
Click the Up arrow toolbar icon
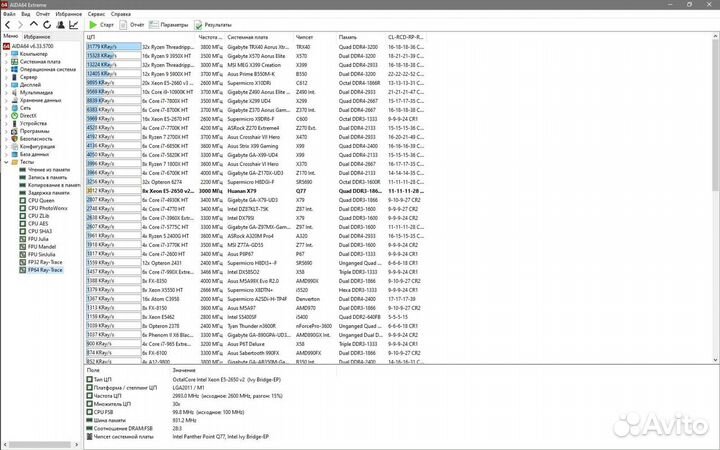click(32, 24)
